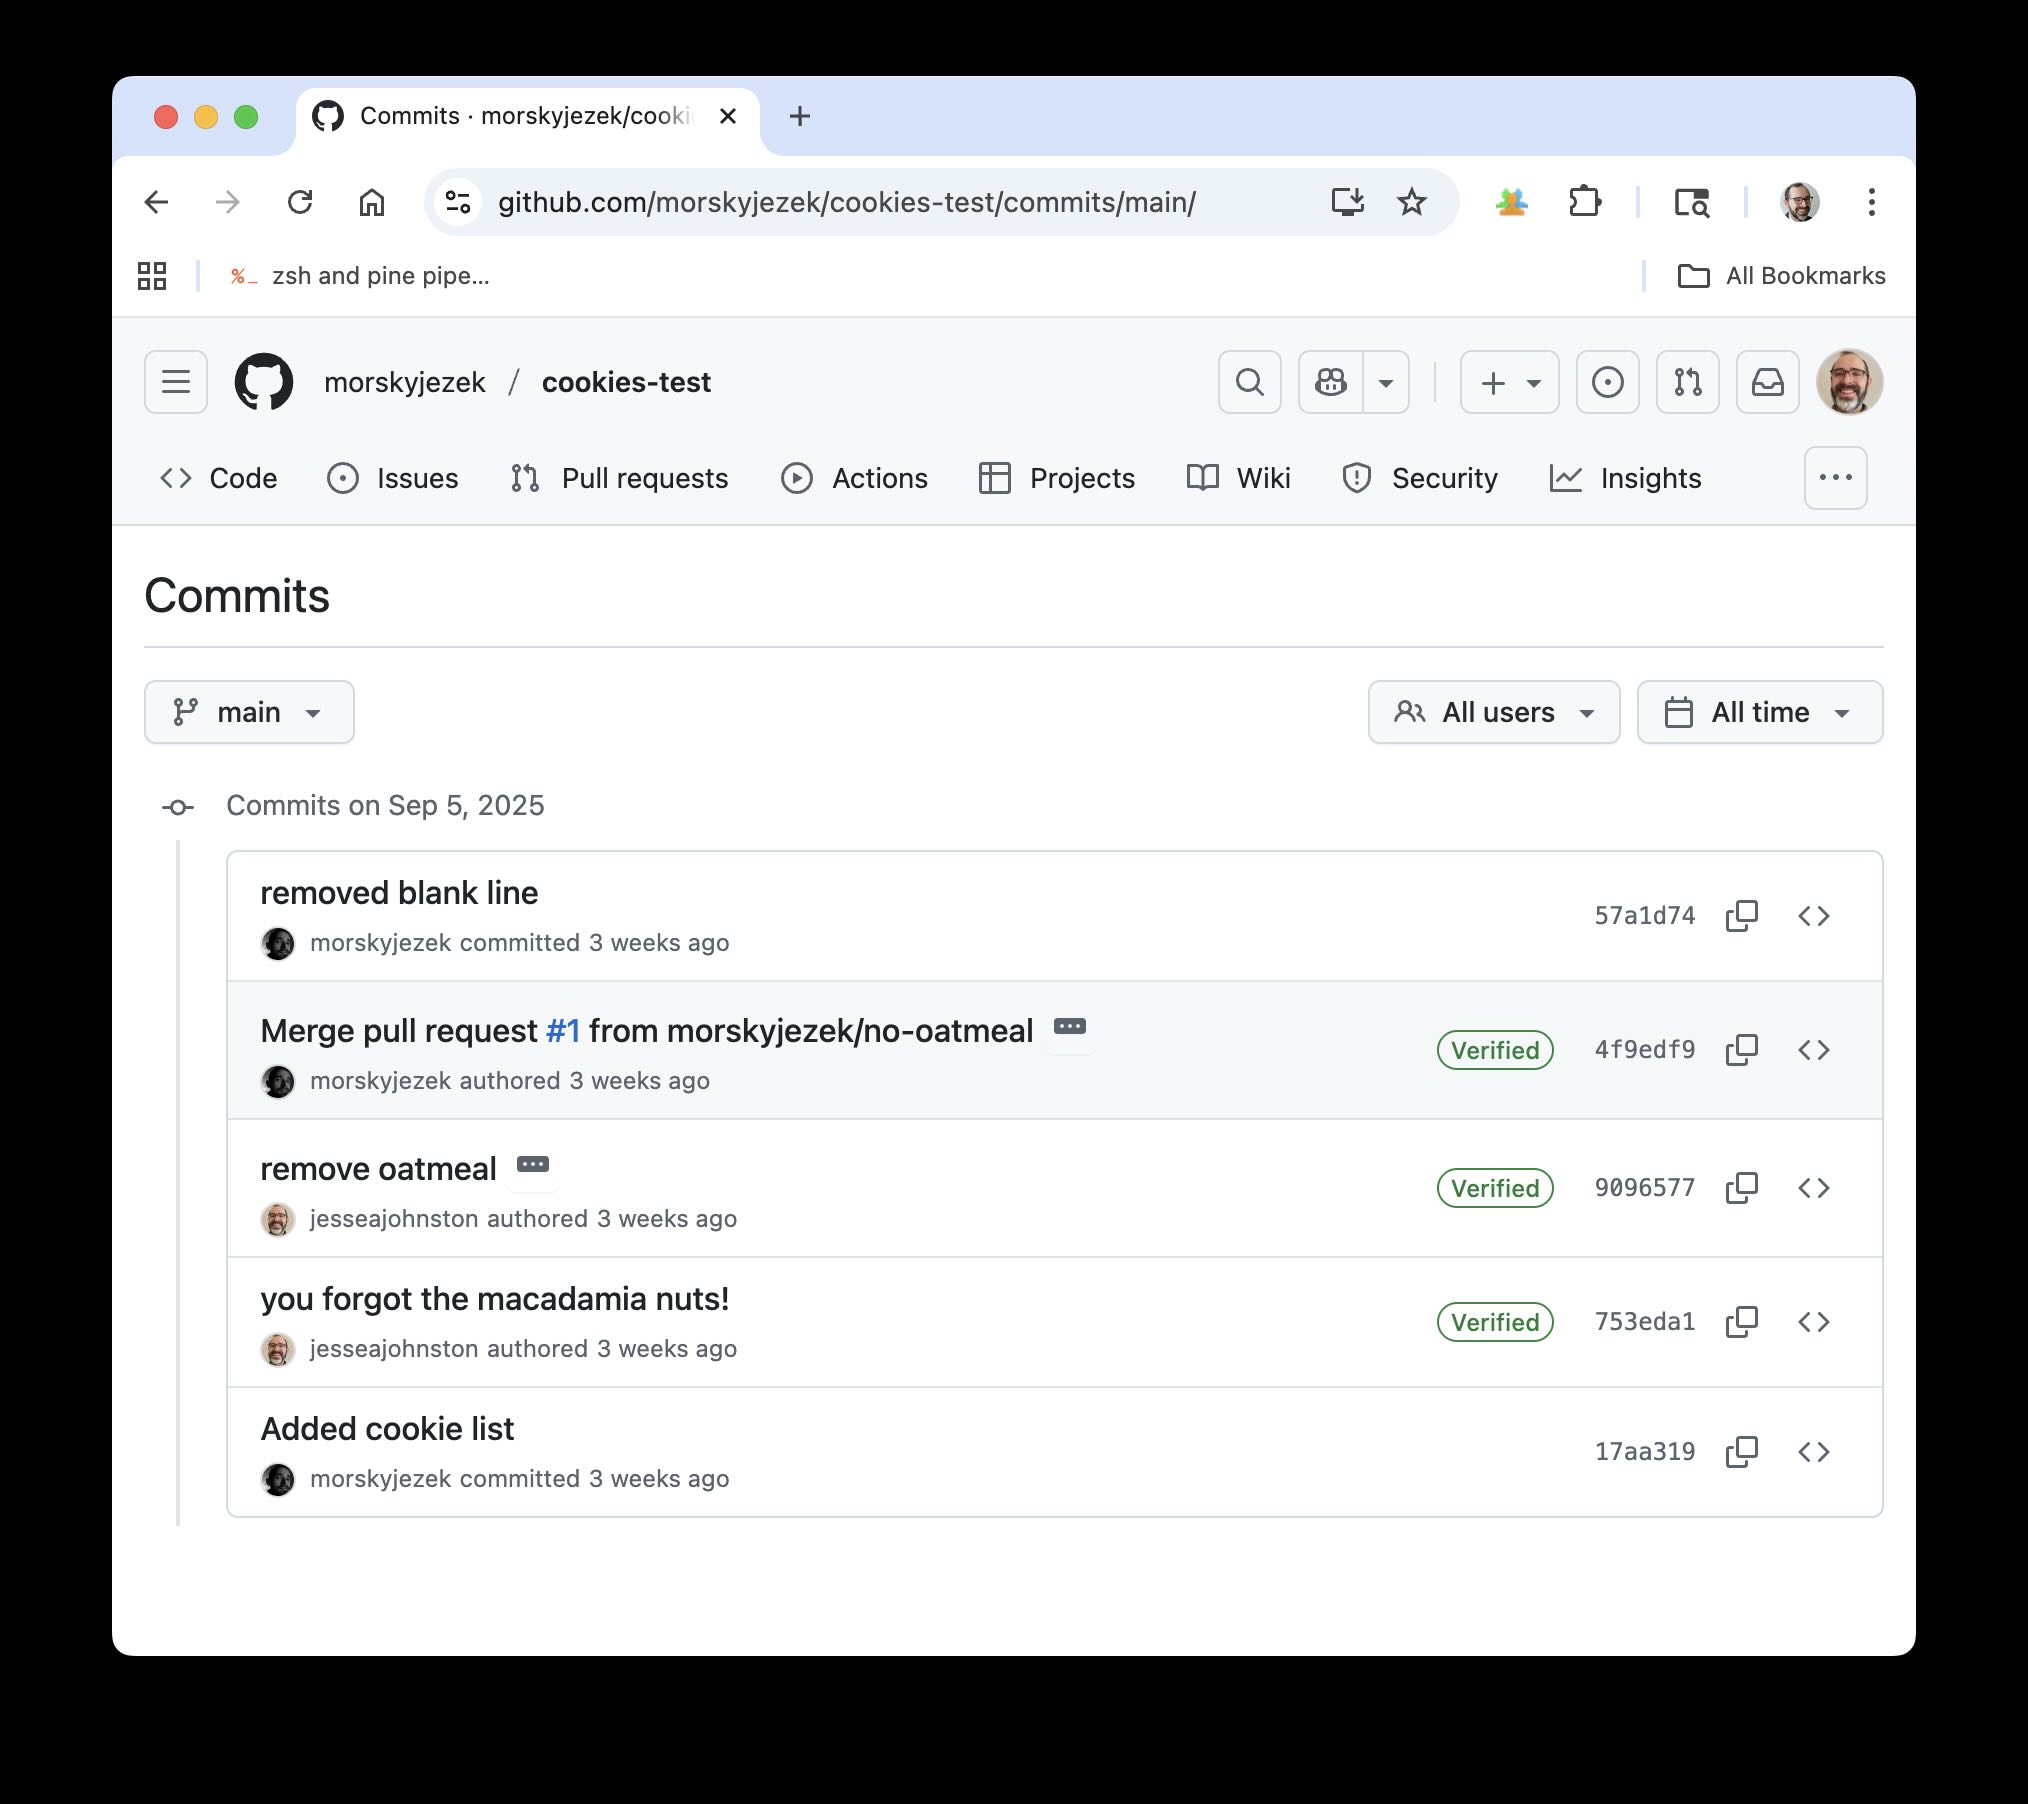Toggle the expanded message for remove oatmeal commit
The image size is (2028, 1804).
(532, 1165)
